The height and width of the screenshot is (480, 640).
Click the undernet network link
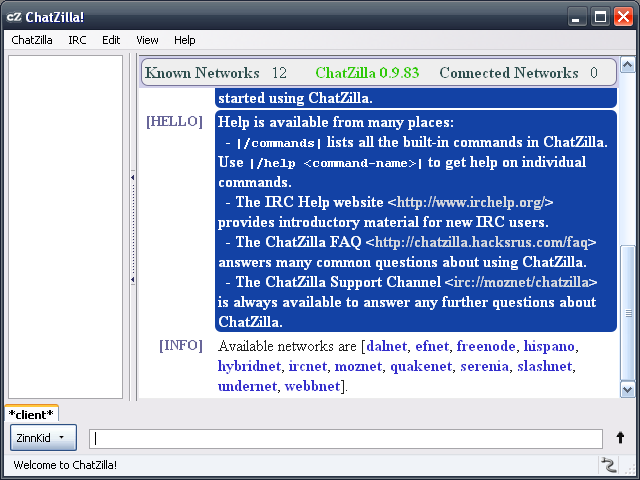(247, 386)
